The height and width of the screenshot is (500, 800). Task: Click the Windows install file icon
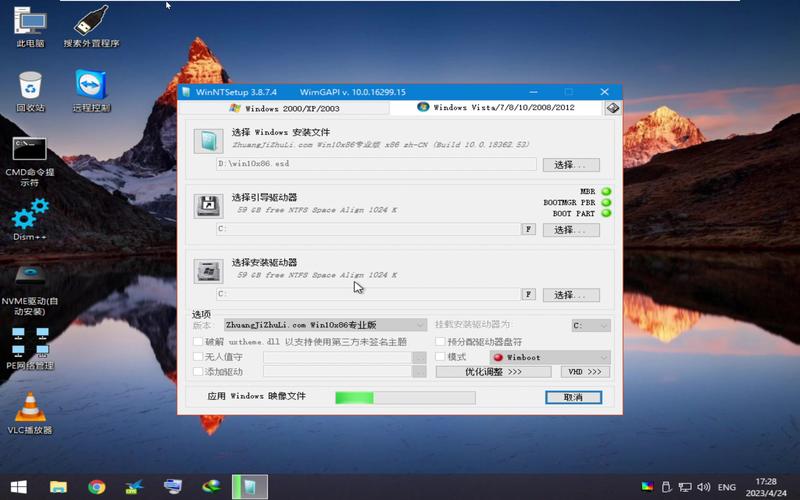208,141
